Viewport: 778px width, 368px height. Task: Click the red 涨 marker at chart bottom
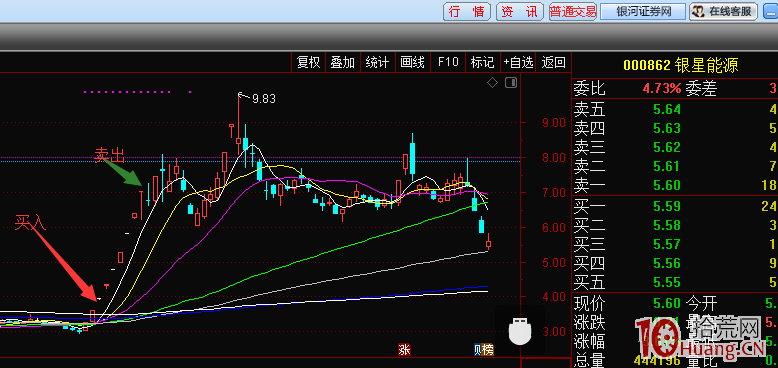[x=404, y=350]
